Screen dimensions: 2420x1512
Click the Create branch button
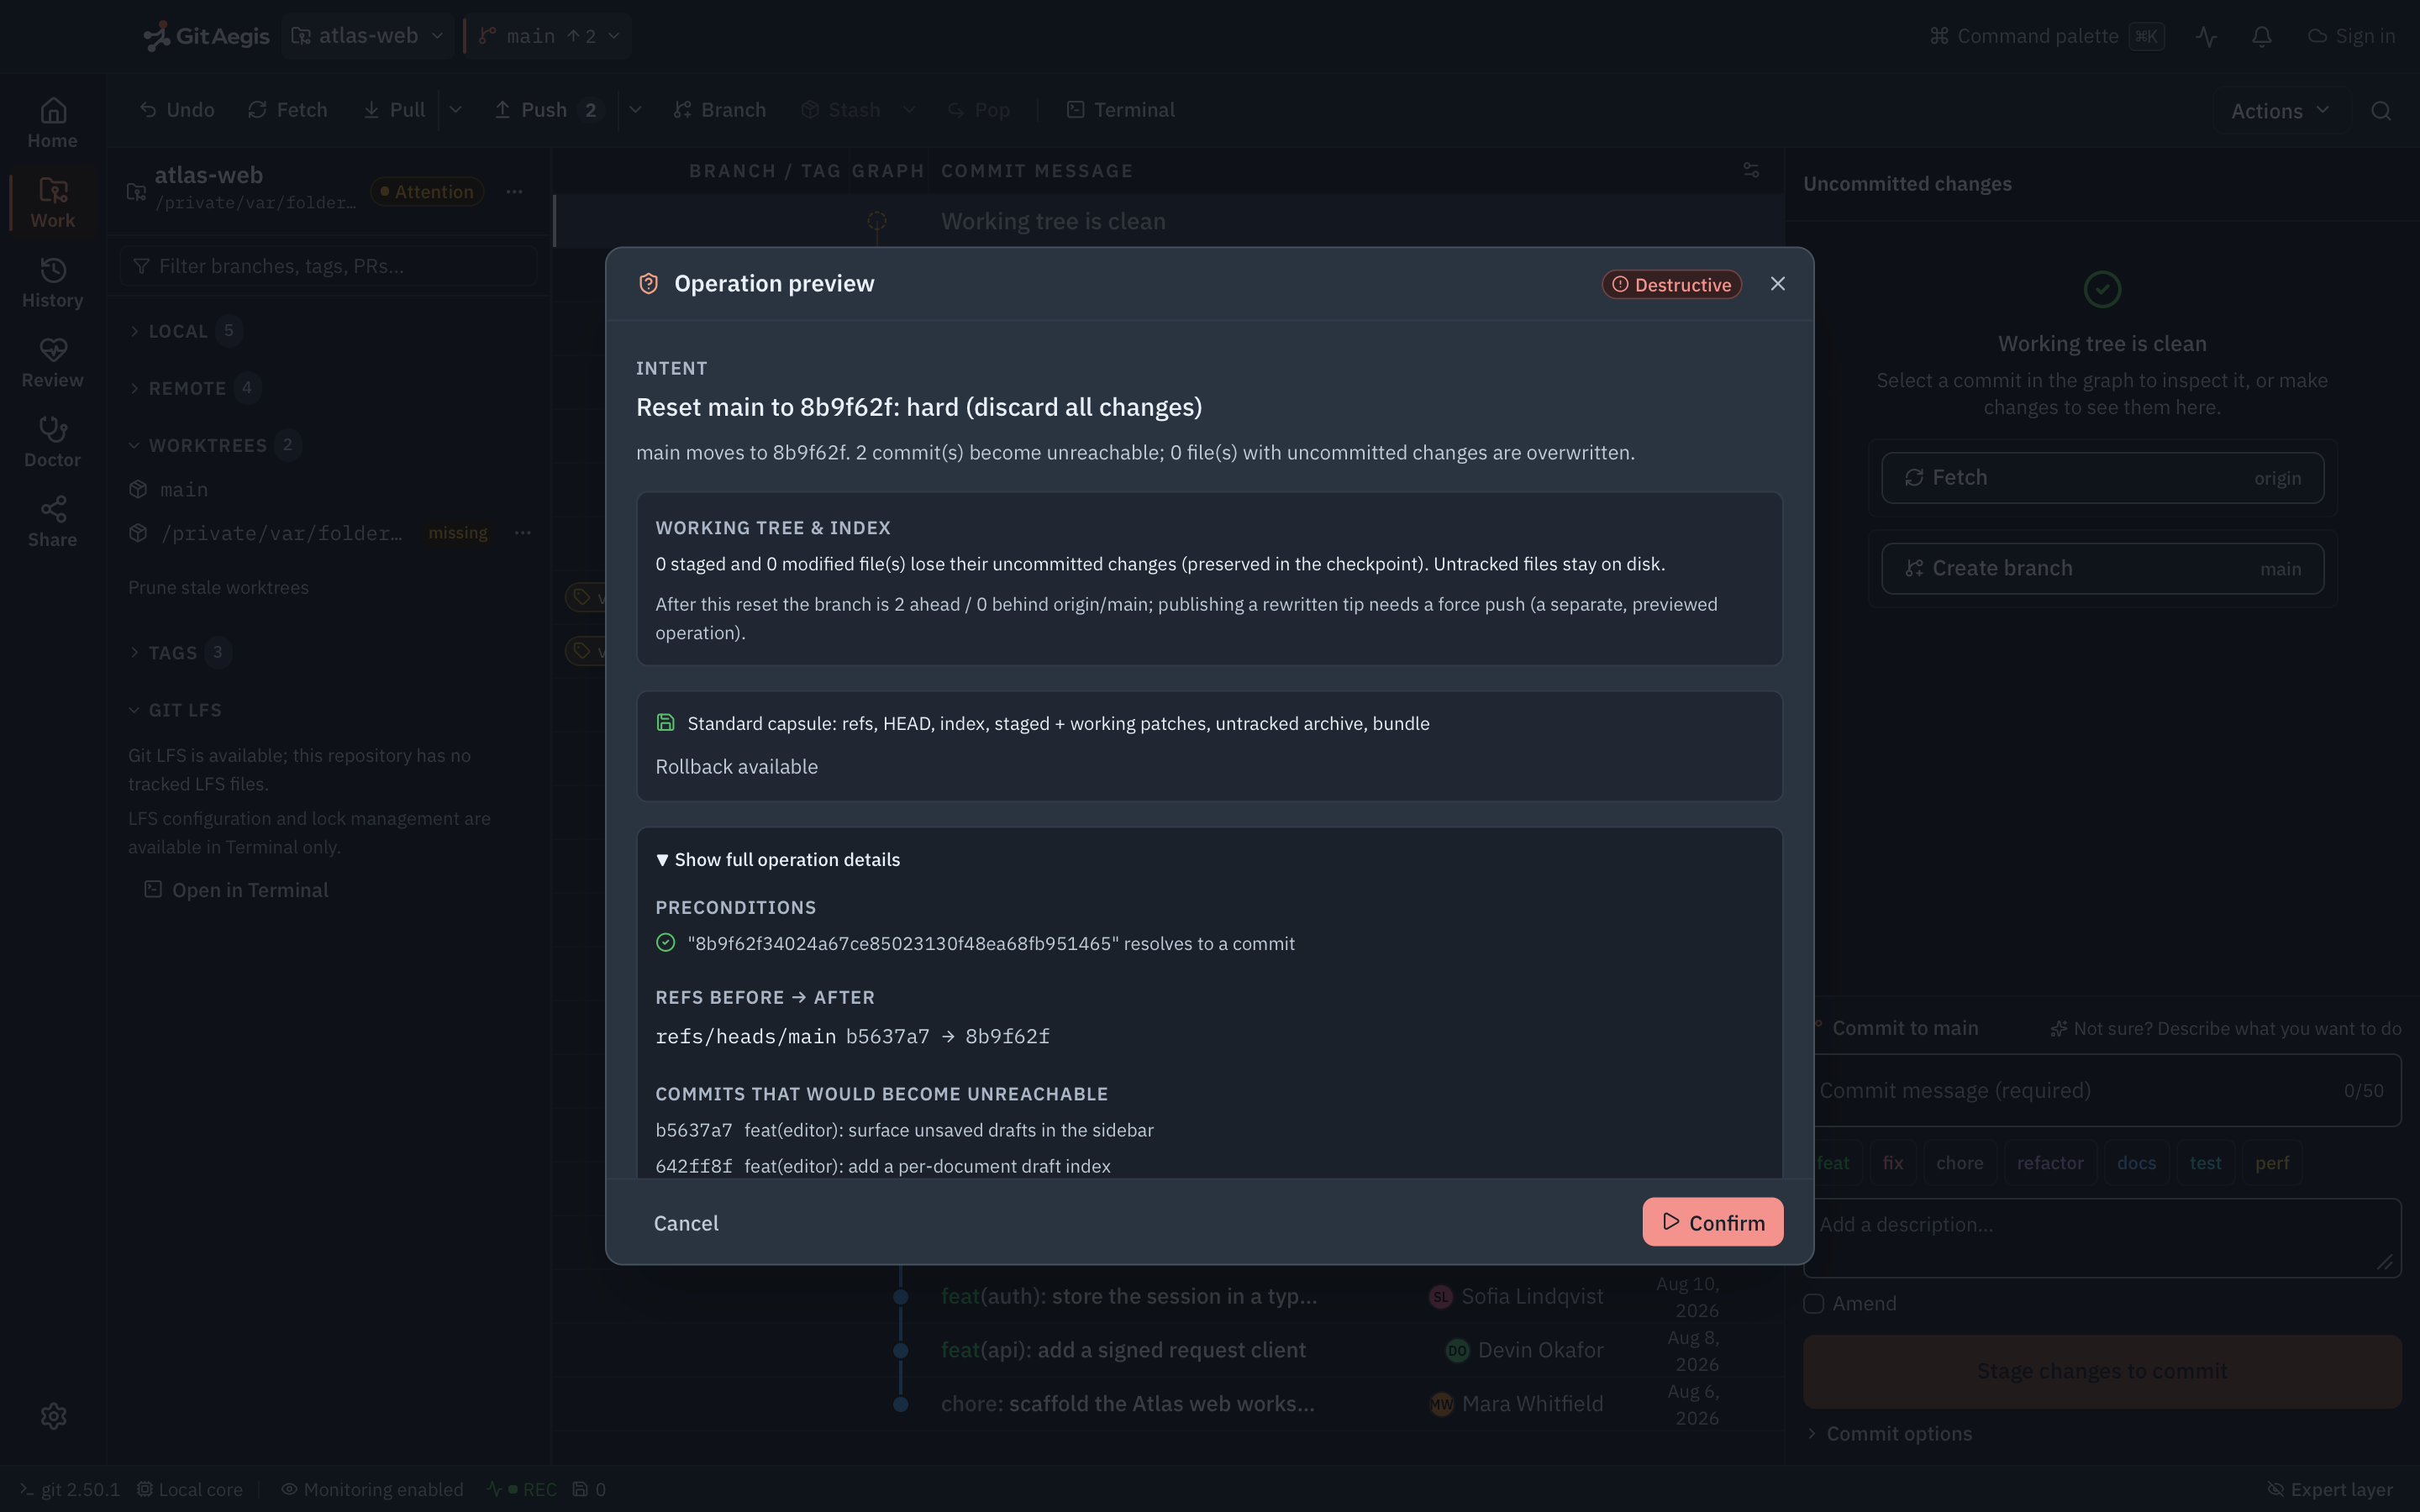[x=2102, y=568]
